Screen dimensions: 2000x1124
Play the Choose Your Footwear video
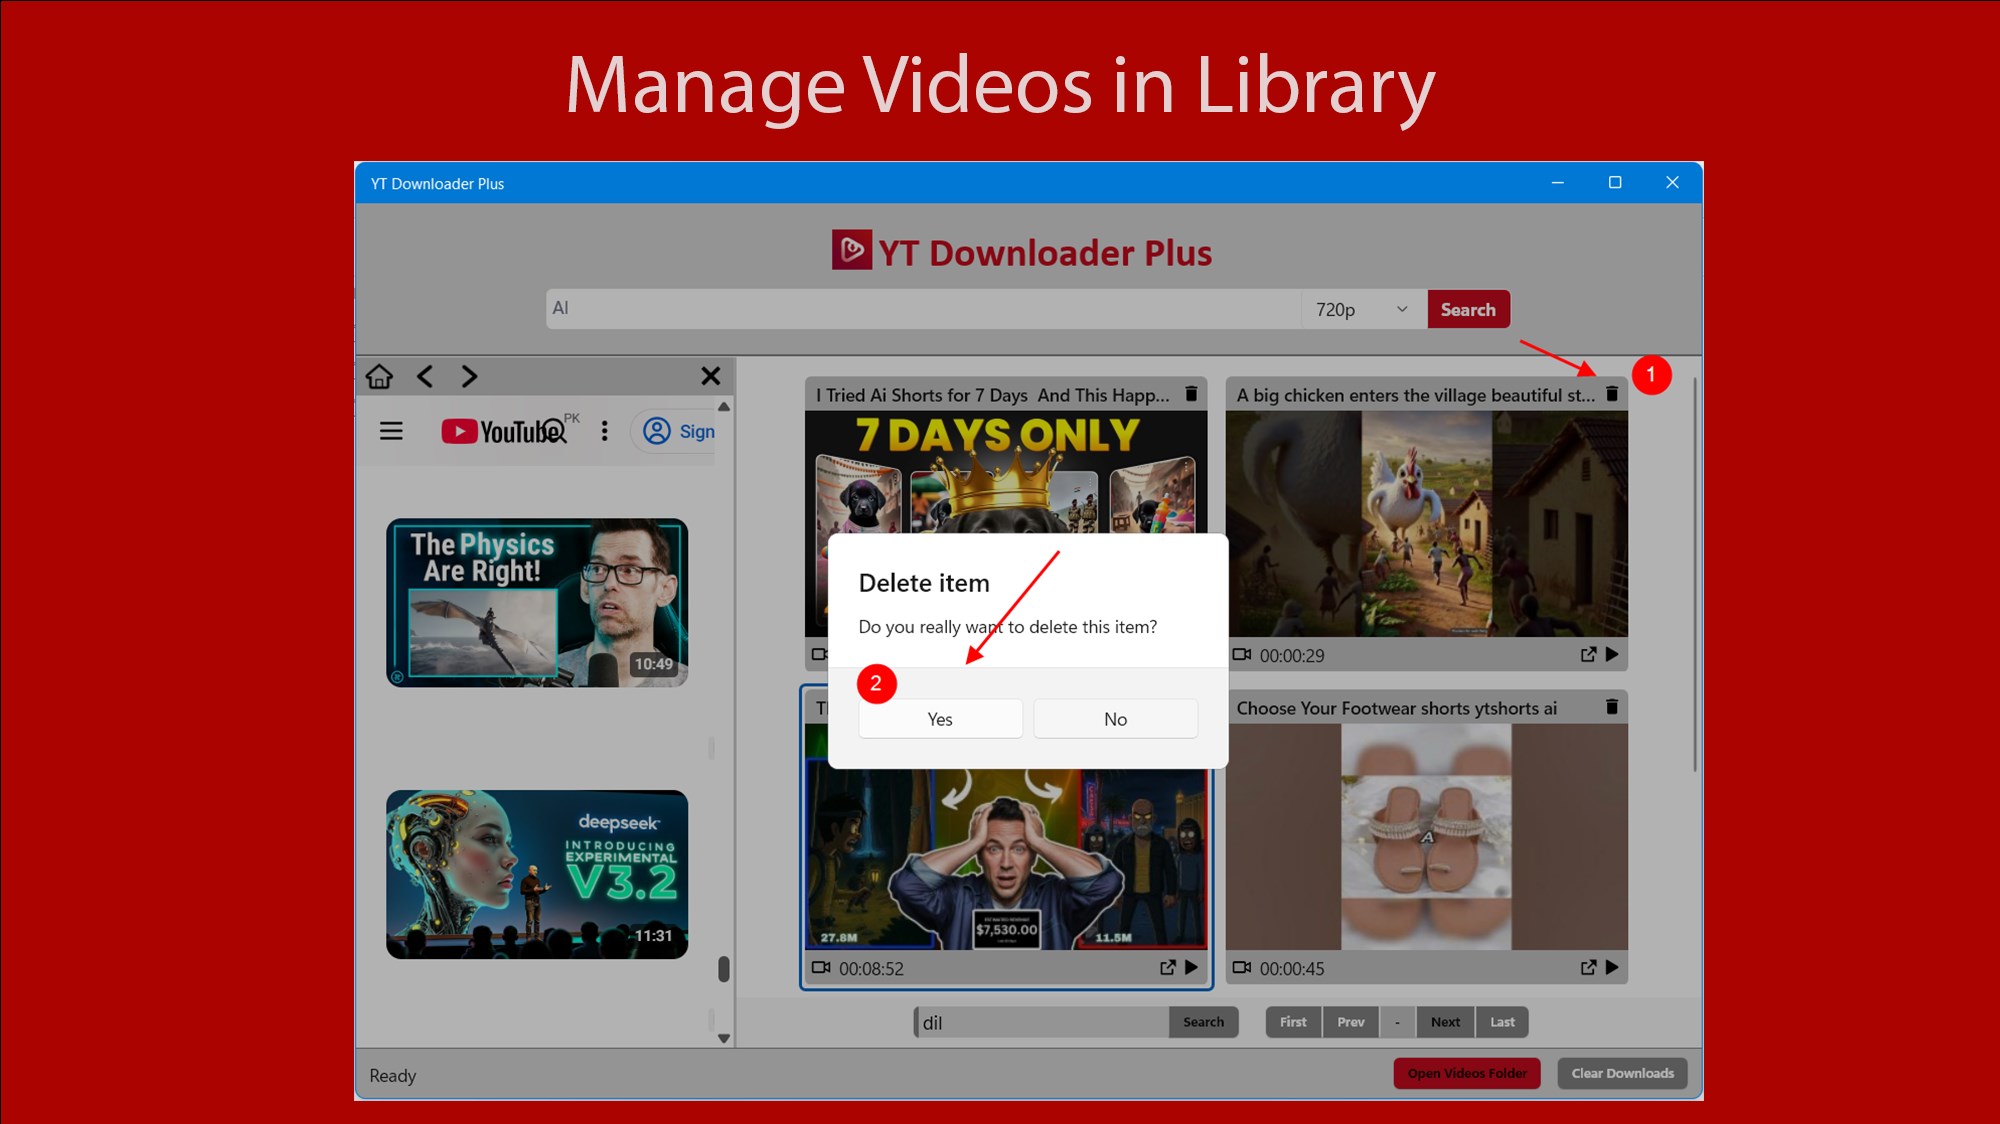1612,968
